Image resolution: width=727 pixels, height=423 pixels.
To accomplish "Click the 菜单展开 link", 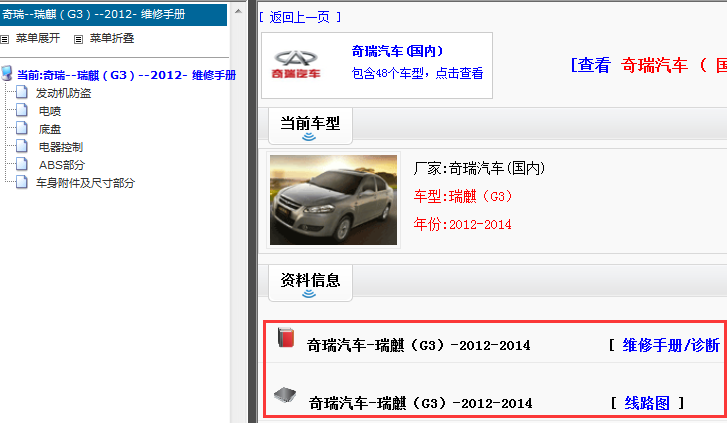I will pos(38,38).
